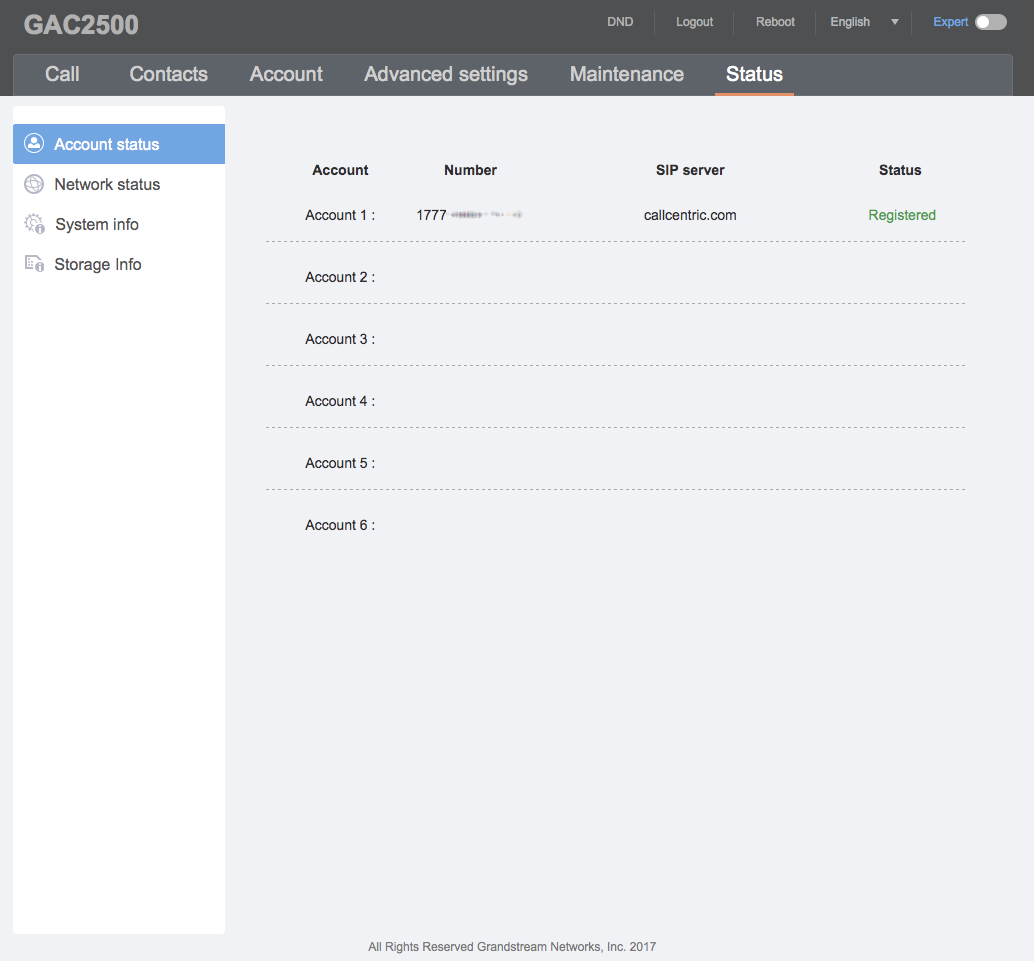Screen dimensions: 1034x961
Task: Open System info in the sidebar
Action: coord(119,224)
